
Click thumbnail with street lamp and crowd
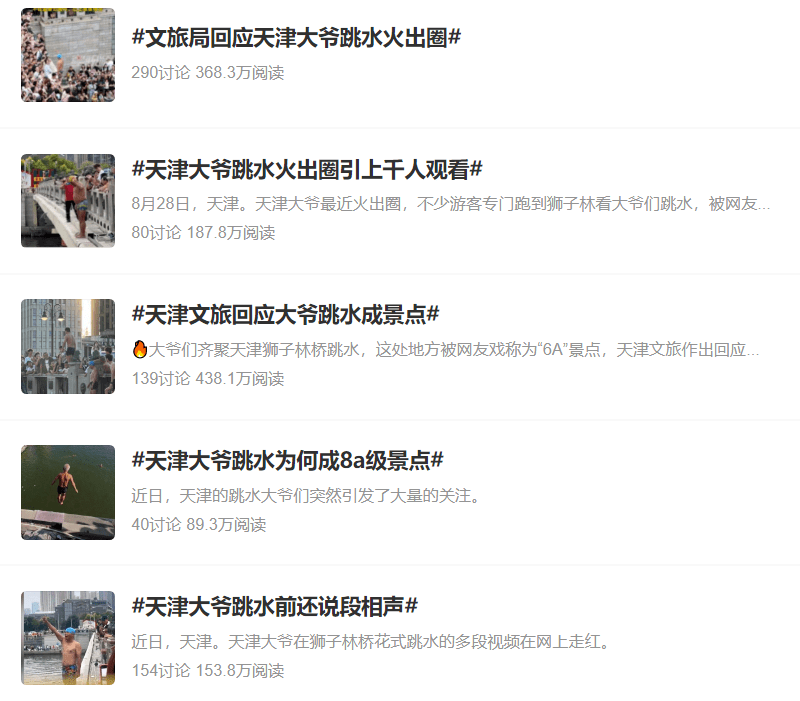coord(68,346)
